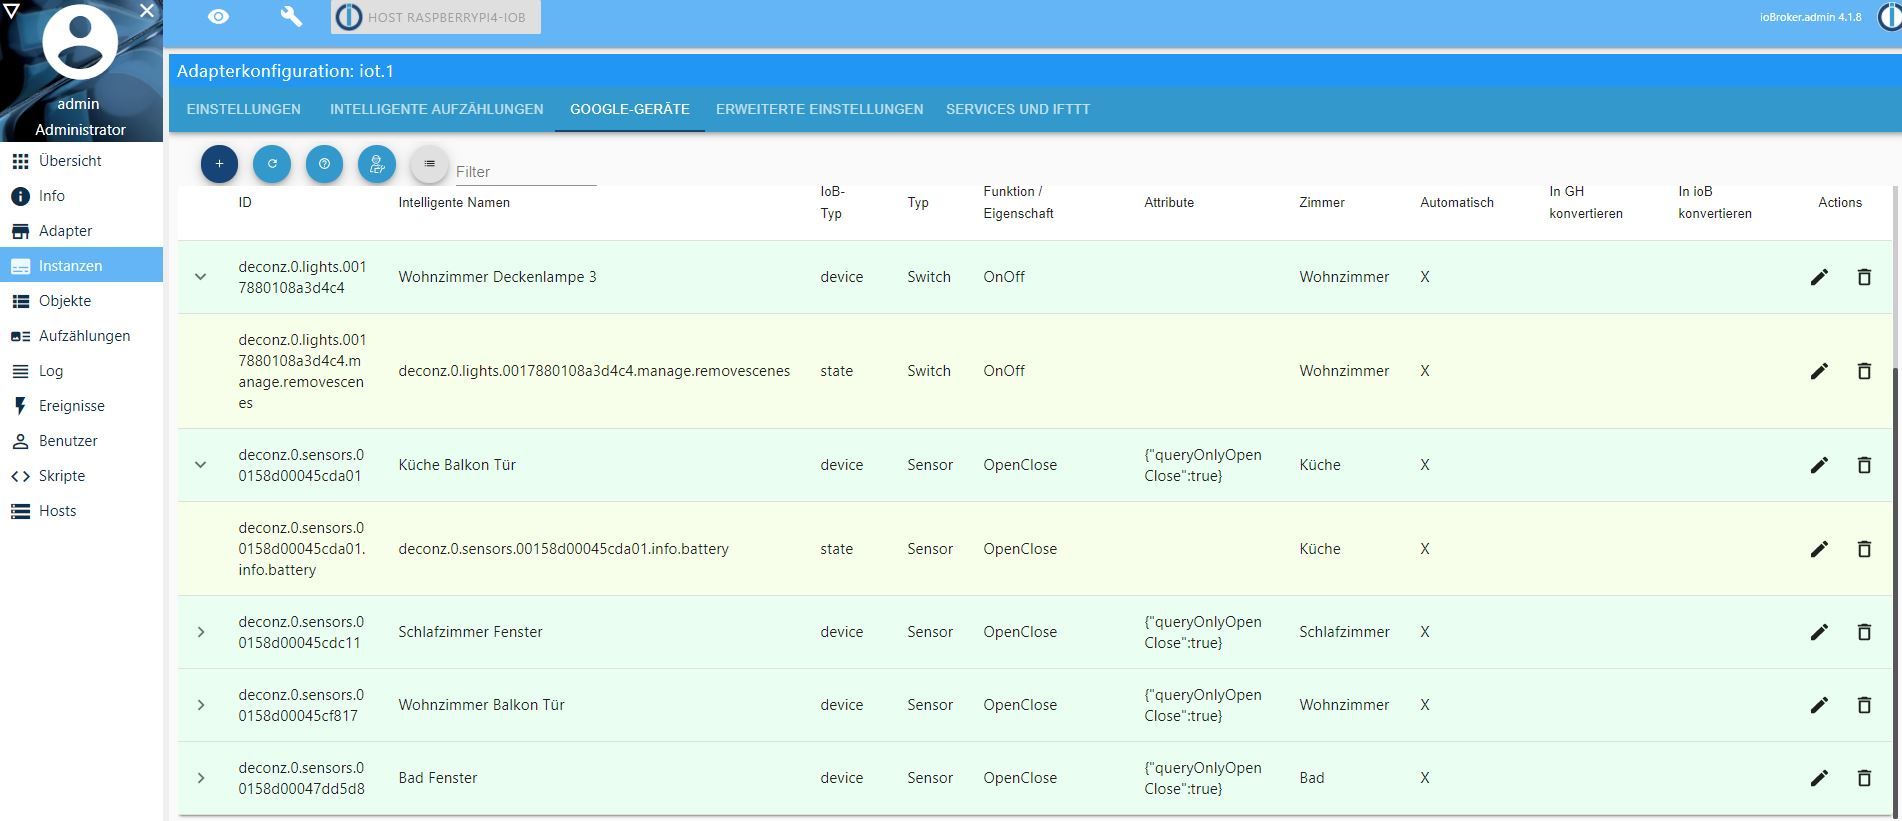Open the Erweiterte Einstellungen tab
The height and width of the screenshot is (821, 1902).
coord(819,109)
